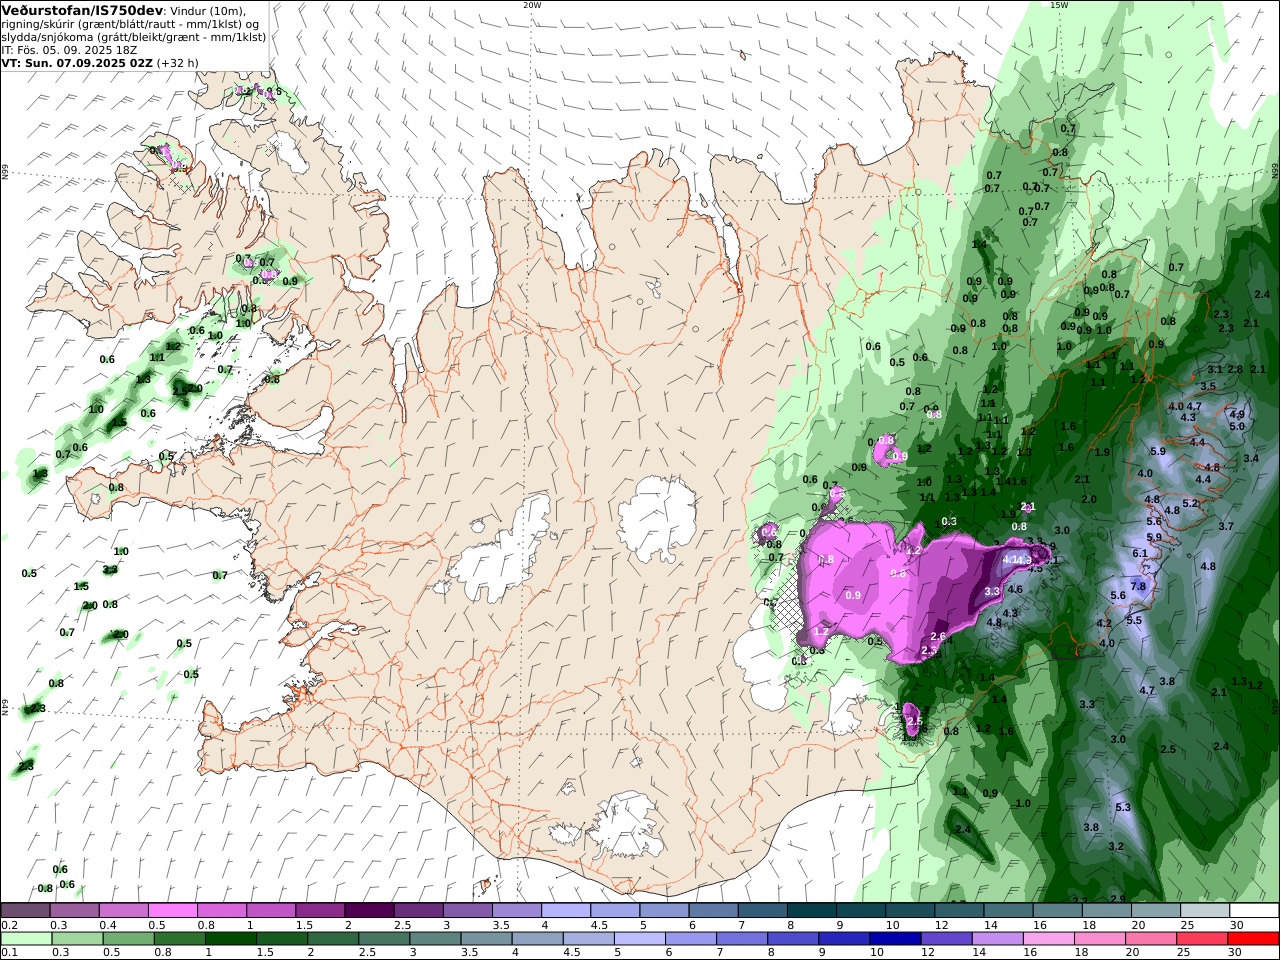The image size is (1280, 960).
Task: Pick upper legend teal swatch from 8 to 9
Action: (811, 910)
